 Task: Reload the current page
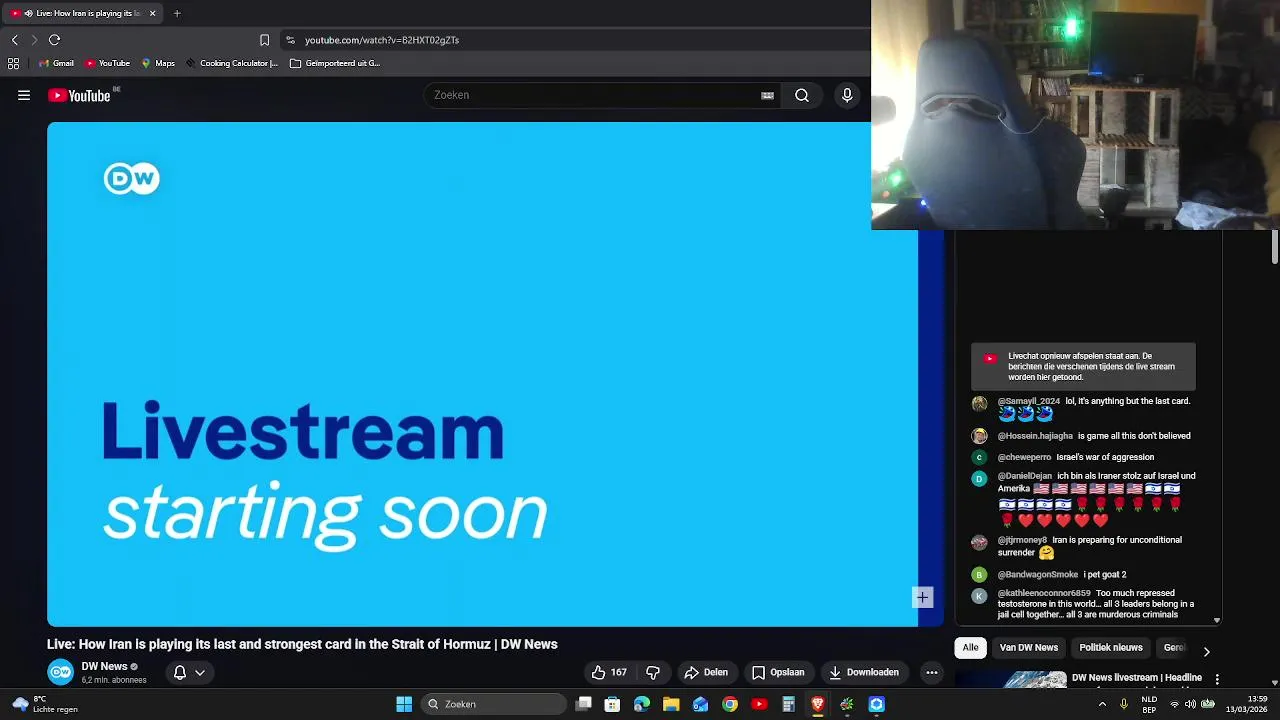pos(54,40)
